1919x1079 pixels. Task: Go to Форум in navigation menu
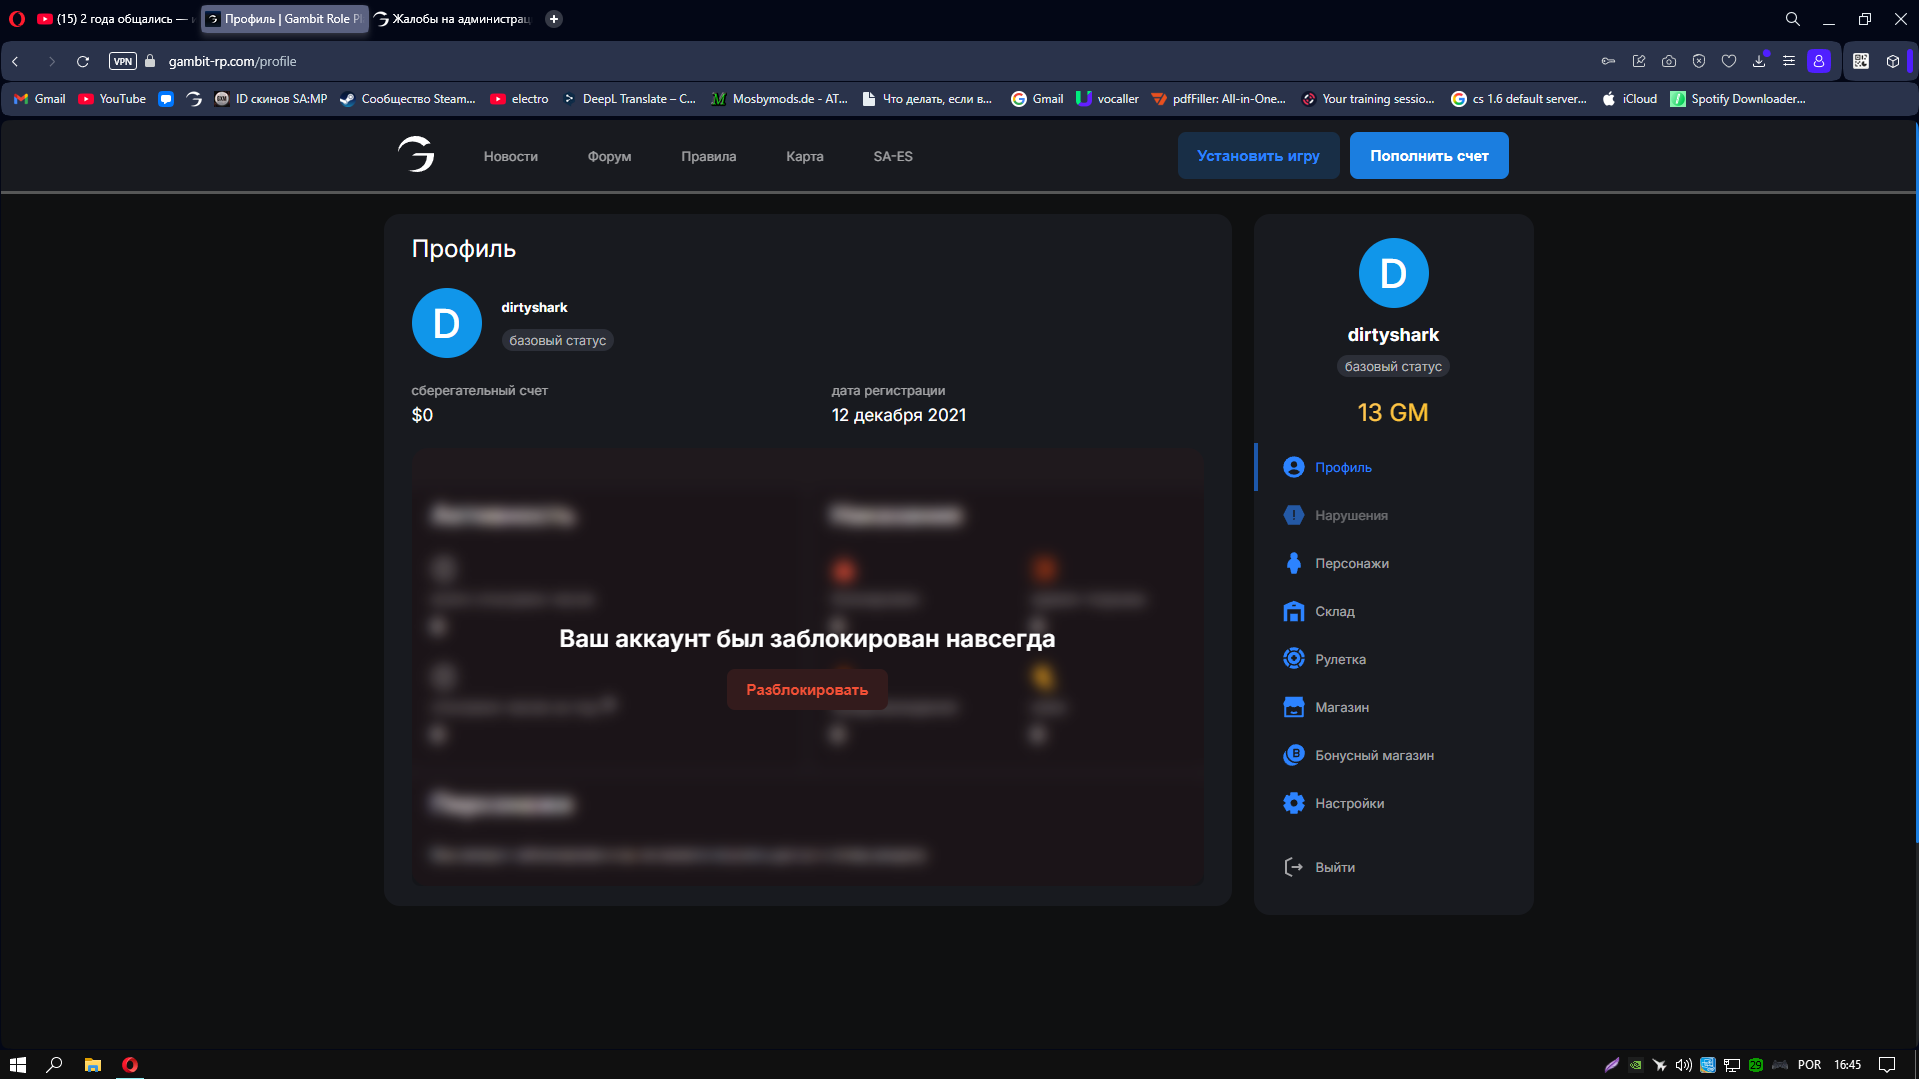pos(609,156)
